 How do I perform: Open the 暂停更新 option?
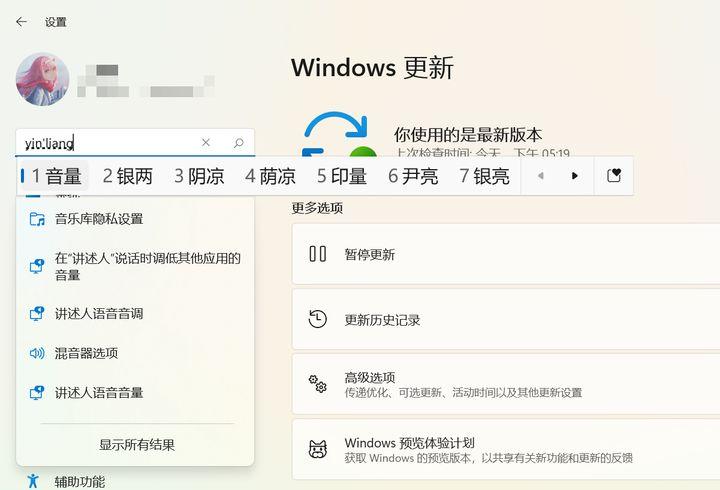[x=506, y=254]
